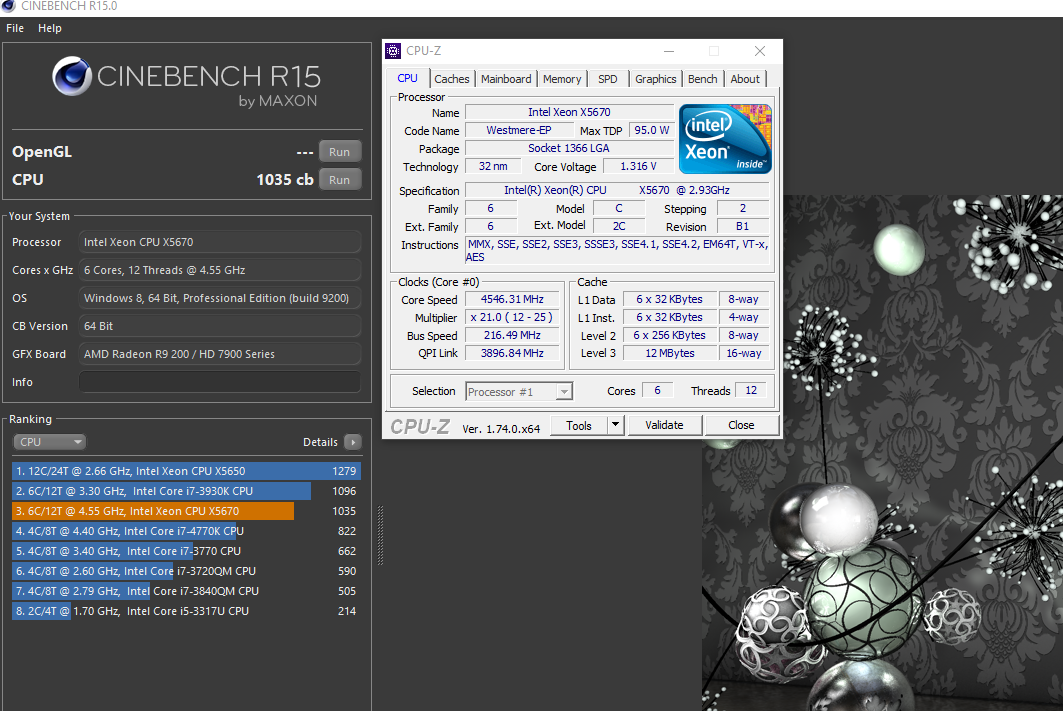The image size is (1063, 711).
Task: Select ranking entry Intel Core i7-3720QM
Action: coord(186,571)
